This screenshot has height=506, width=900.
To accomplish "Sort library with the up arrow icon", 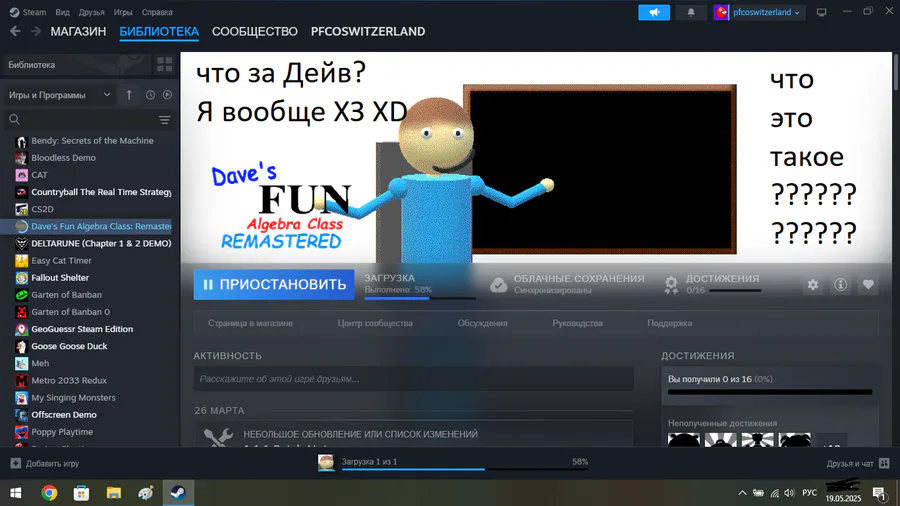I will pyautogui.click(x=129, y=95).
